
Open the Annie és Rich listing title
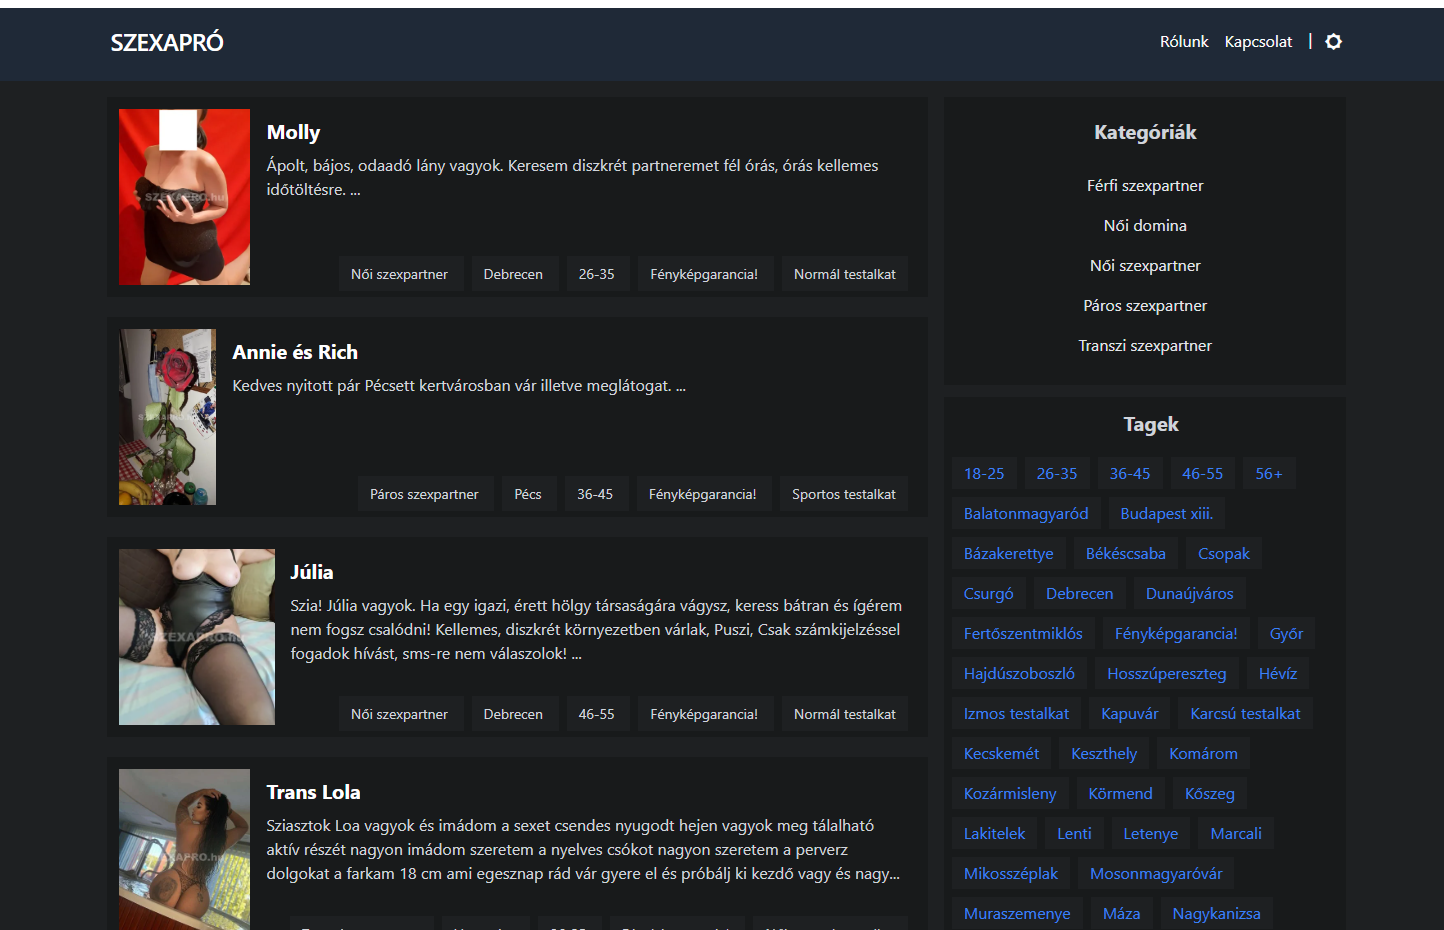(295, 352)
